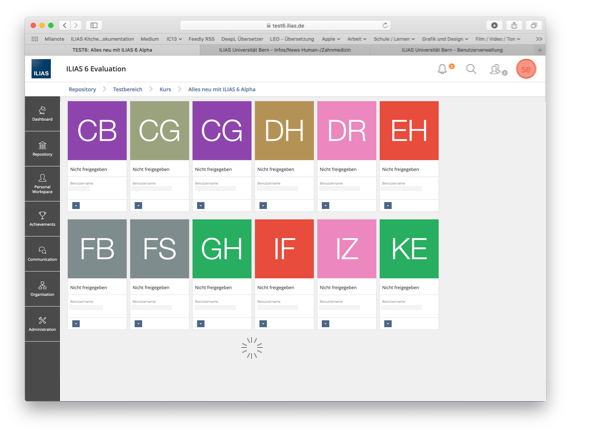Select the Achievements trophy icon
This screenshot has height=434, width=600.
coord(42,218)
